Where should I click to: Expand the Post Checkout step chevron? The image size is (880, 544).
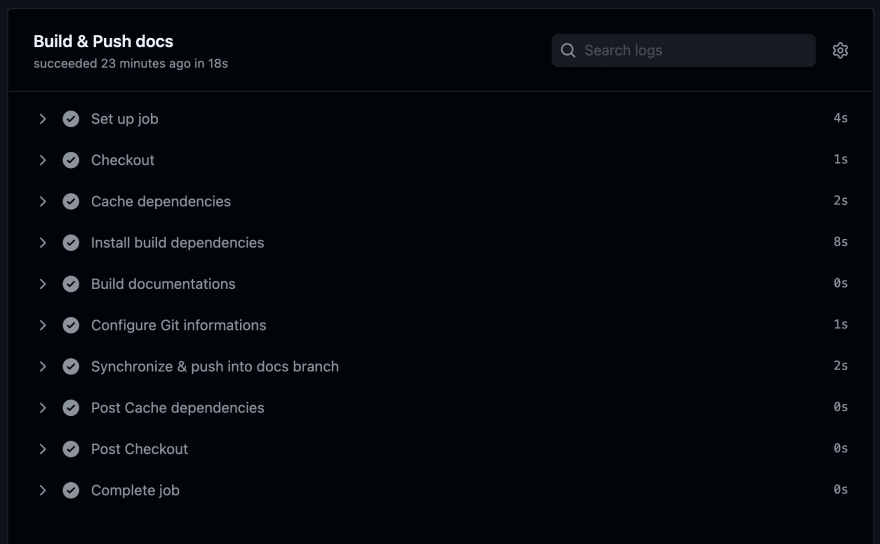pyautogui.click(x=43, y=449)
